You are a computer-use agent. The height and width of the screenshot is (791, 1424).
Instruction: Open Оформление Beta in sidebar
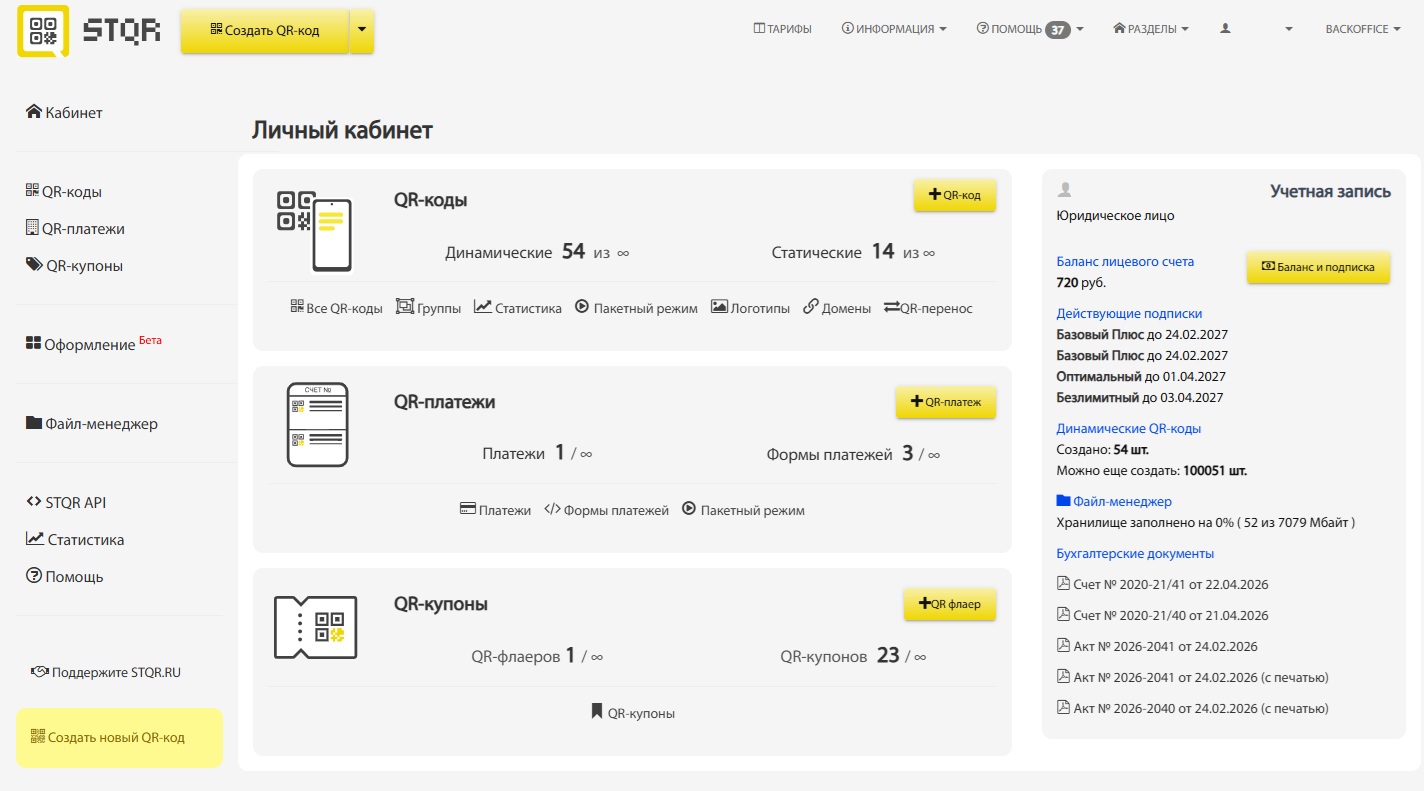click(x=93, y=344)
